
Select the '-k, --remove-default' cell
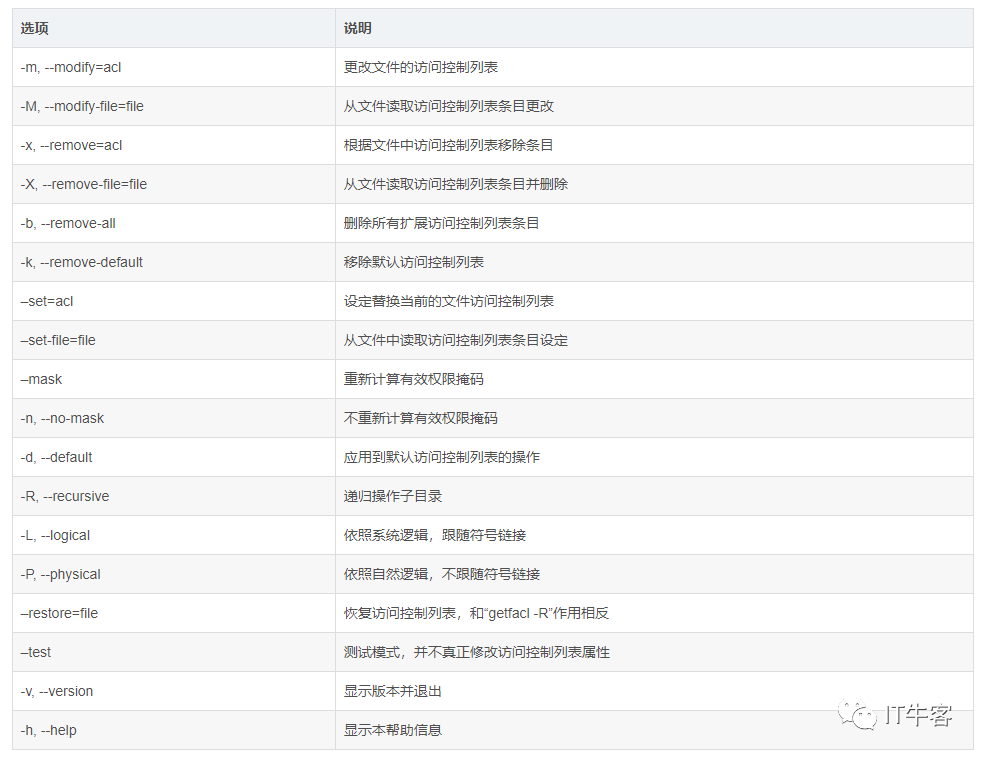(x=174, y=262)
